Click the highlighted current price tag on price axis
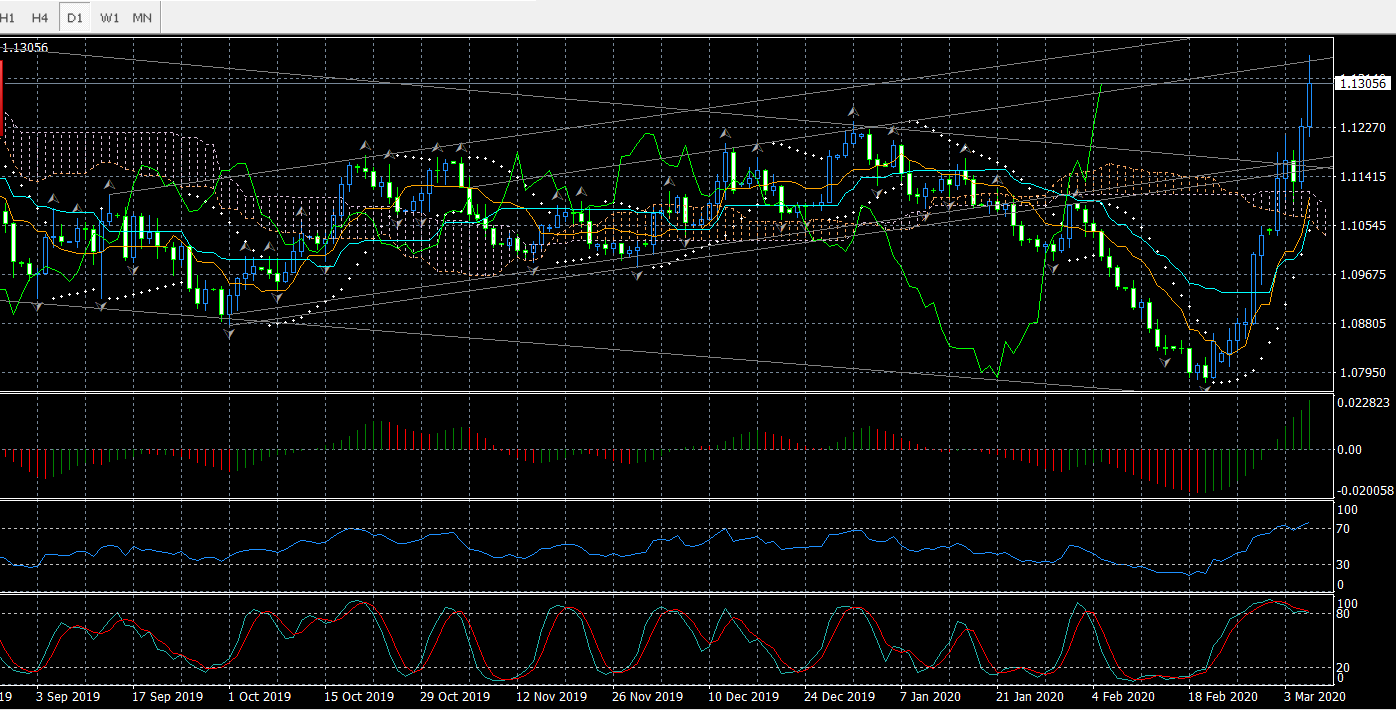 tap(1364, 83)
